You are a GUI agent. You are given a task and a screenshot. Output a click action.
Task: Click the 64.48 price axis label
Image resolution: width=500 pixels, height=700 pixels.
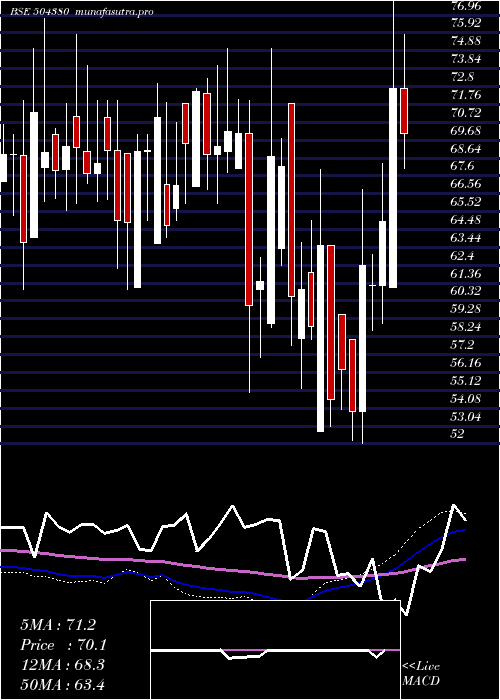(x=466, y=220)
